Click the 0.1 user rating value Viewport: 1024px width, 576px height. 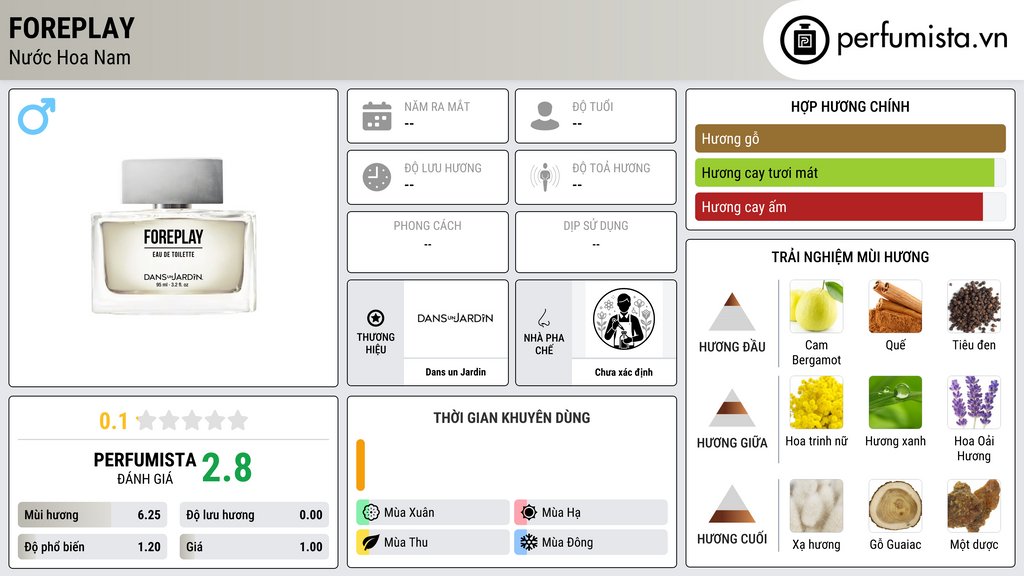click(114, 421)
